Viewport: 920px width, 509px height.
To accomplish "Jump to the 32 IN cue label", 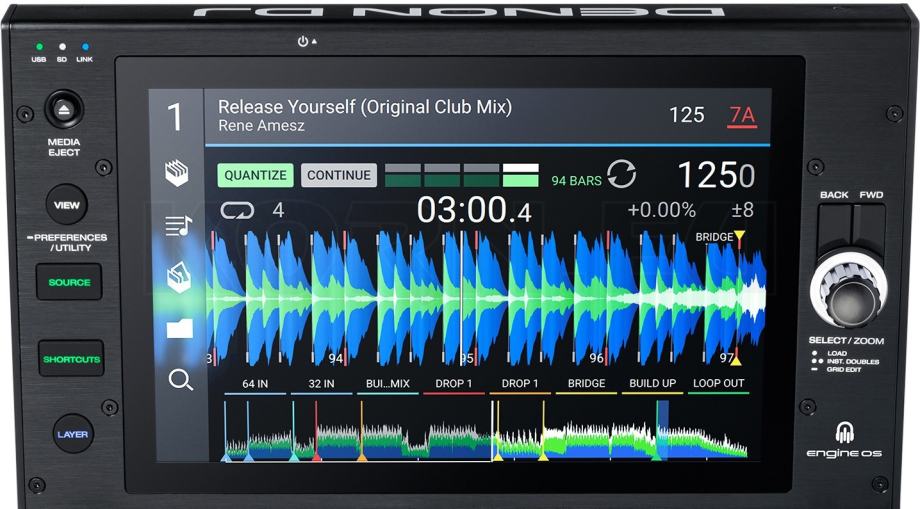I will (322, 384).
